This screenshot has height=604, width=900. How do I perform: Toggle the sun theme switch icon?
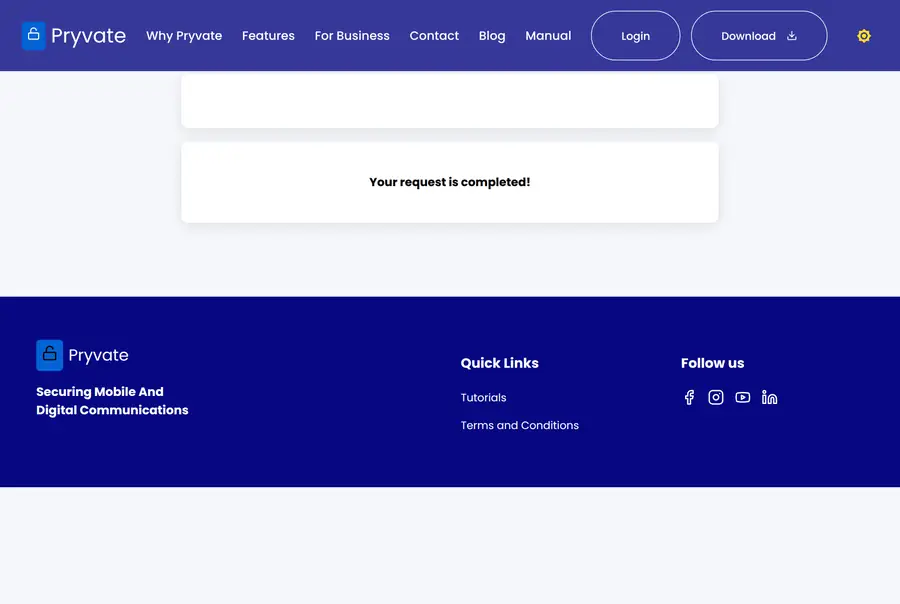[x=863, y=36]
